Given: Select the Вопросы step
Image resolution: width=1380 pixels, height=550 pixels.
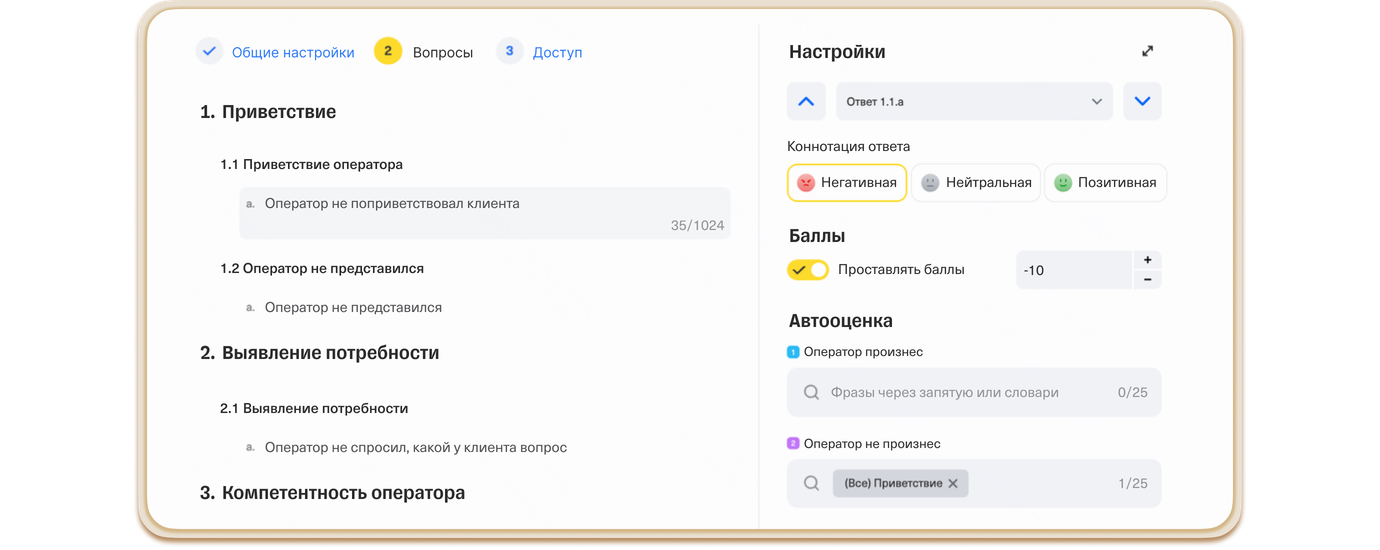Looking at the screenshot, I should tap(442, 52).
